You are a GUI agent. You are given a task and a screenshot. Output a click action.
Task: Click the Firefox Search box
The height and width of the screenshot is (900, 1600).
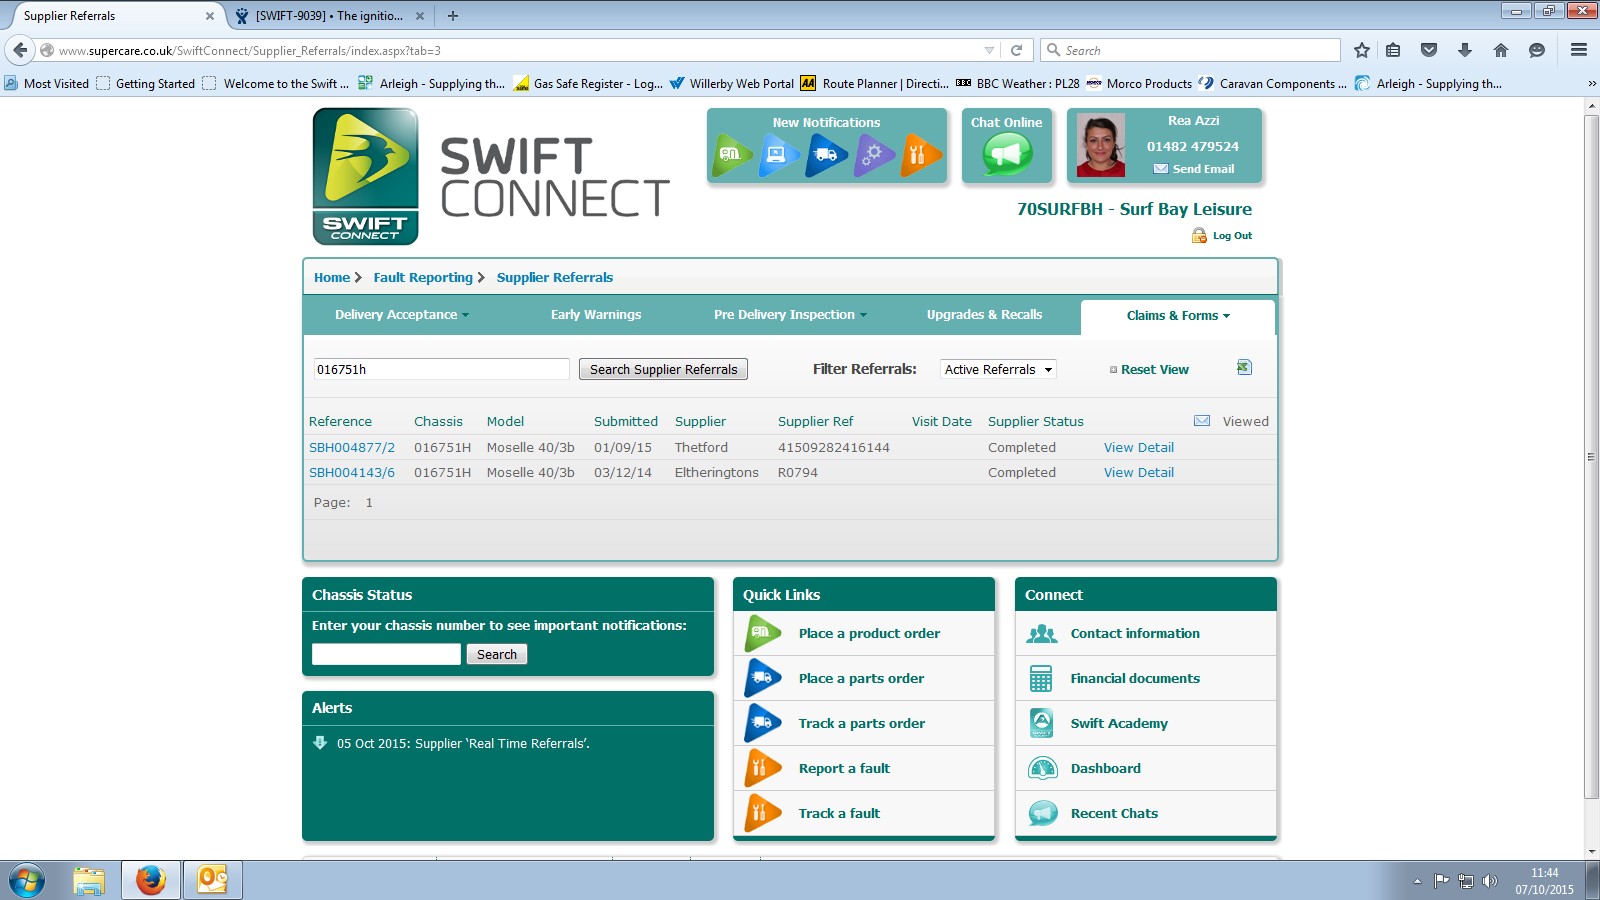[x=1191, y=50]
